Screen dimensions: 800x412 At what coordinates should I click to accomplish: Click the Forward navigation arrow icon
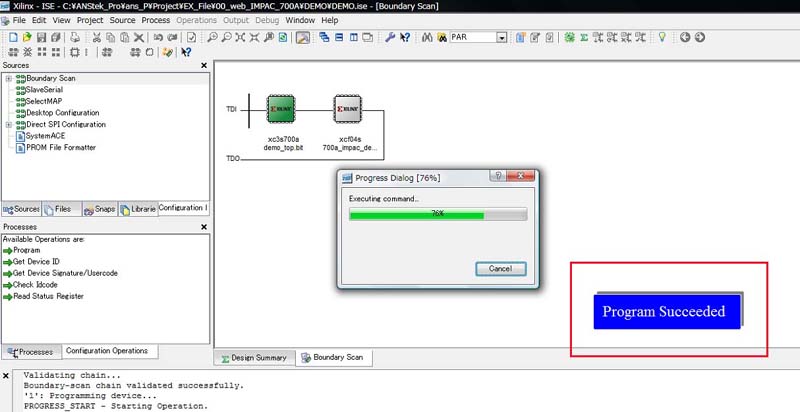699,37
